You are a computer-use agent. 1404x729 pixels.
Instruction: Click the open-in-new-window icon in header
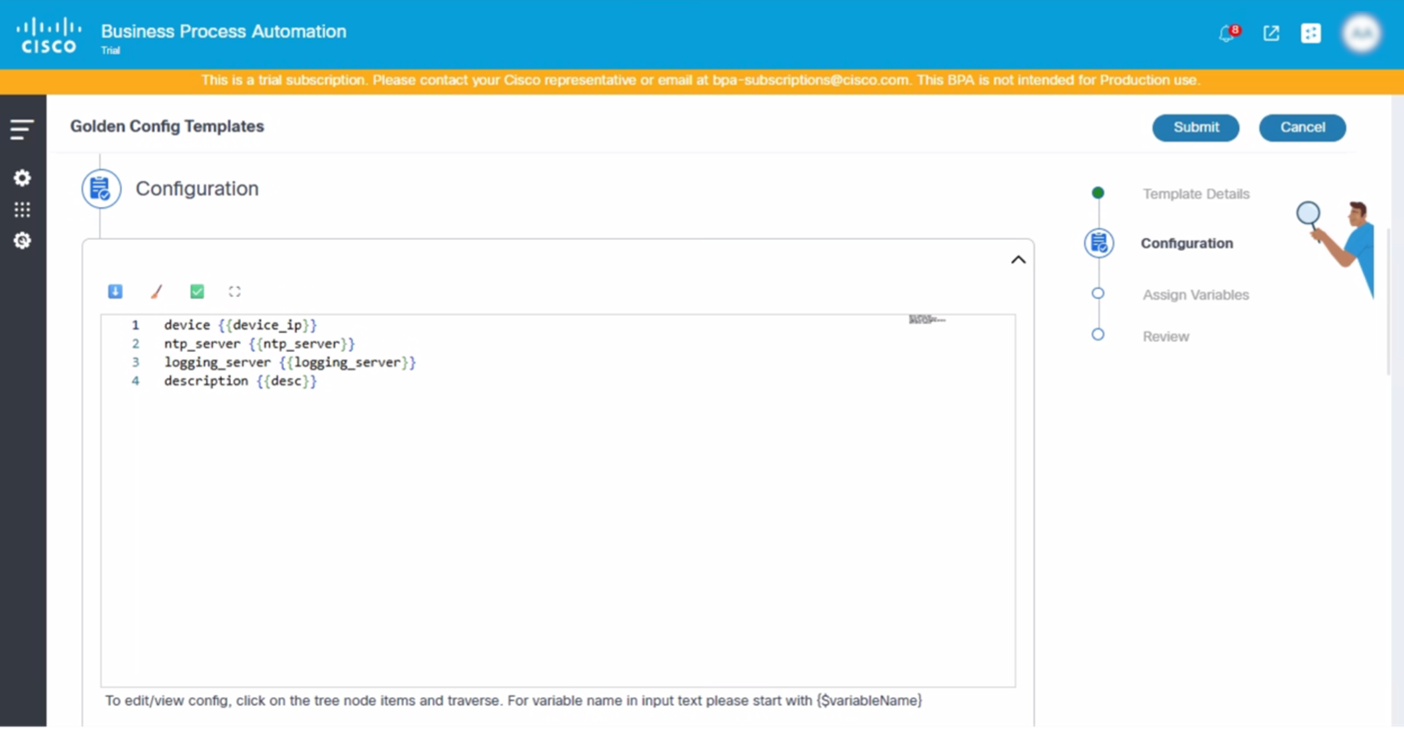pyautogui.click(x=1271, y=33)
